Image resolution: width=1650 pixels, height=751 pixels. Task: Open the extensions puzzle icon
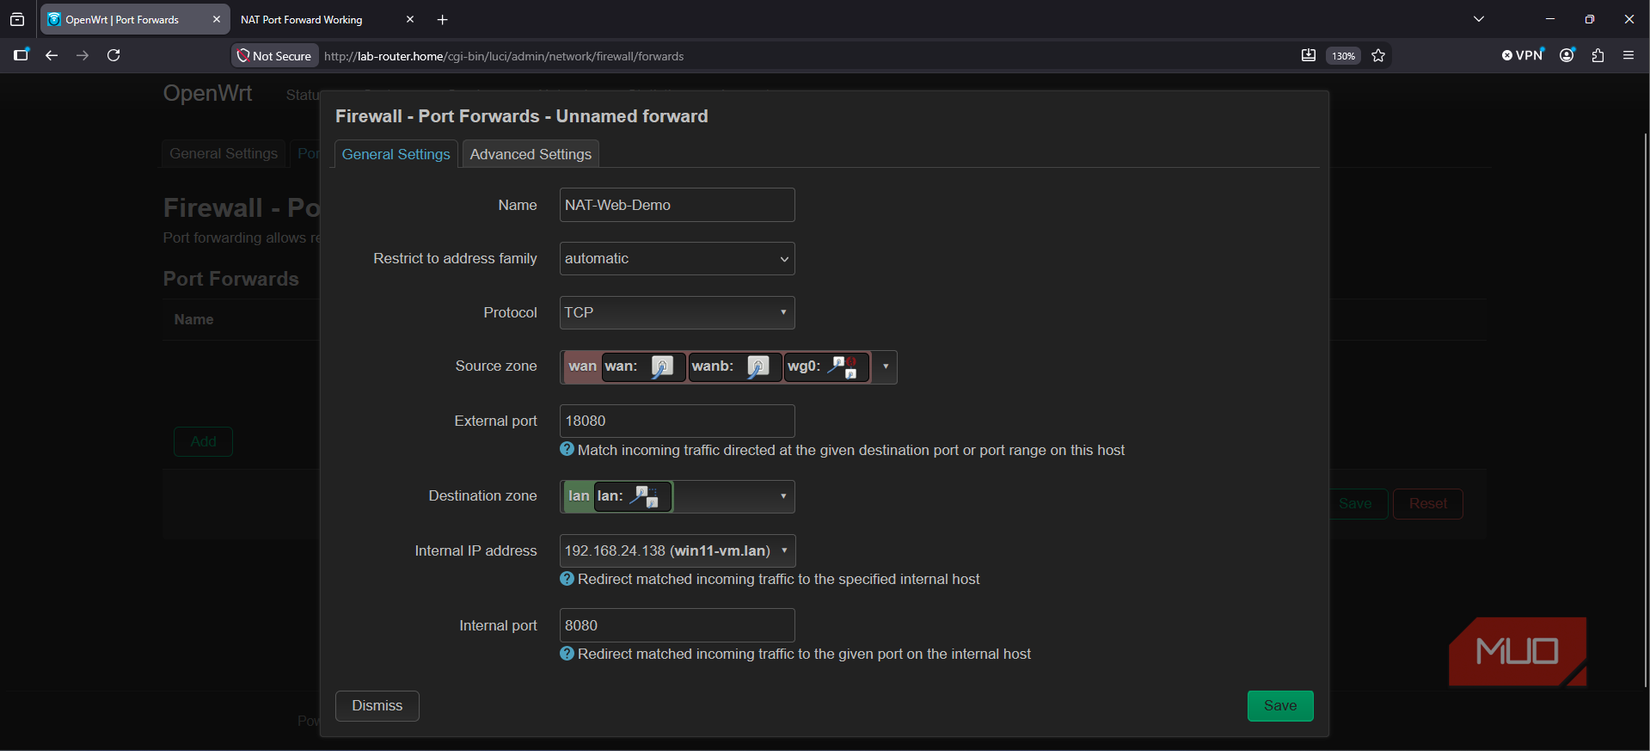click(x=1598, y=56)
